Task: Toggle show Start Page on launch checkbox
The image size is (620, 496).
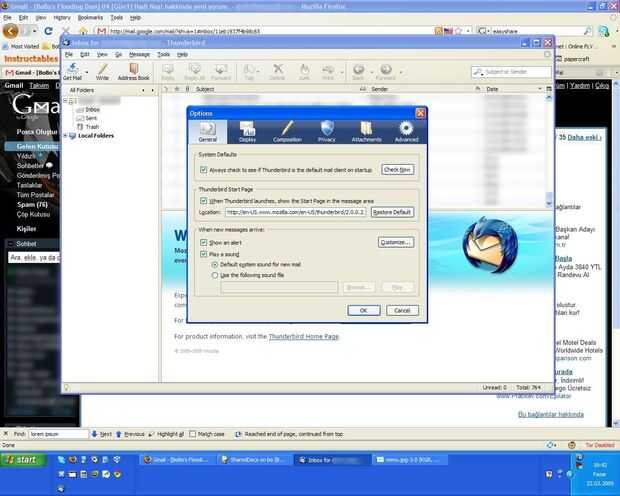Action: (204, 201)
